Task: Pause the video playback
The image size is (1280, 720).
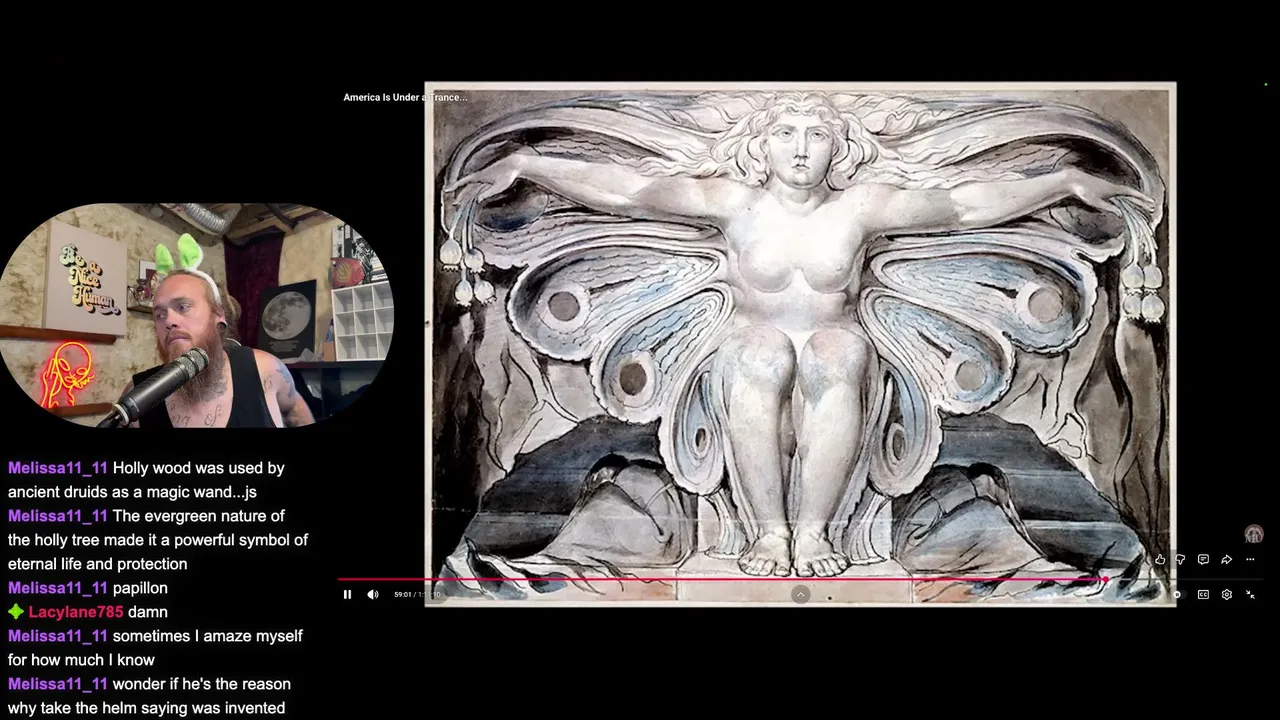Action: pyautogui.click(x=347, y=594)
